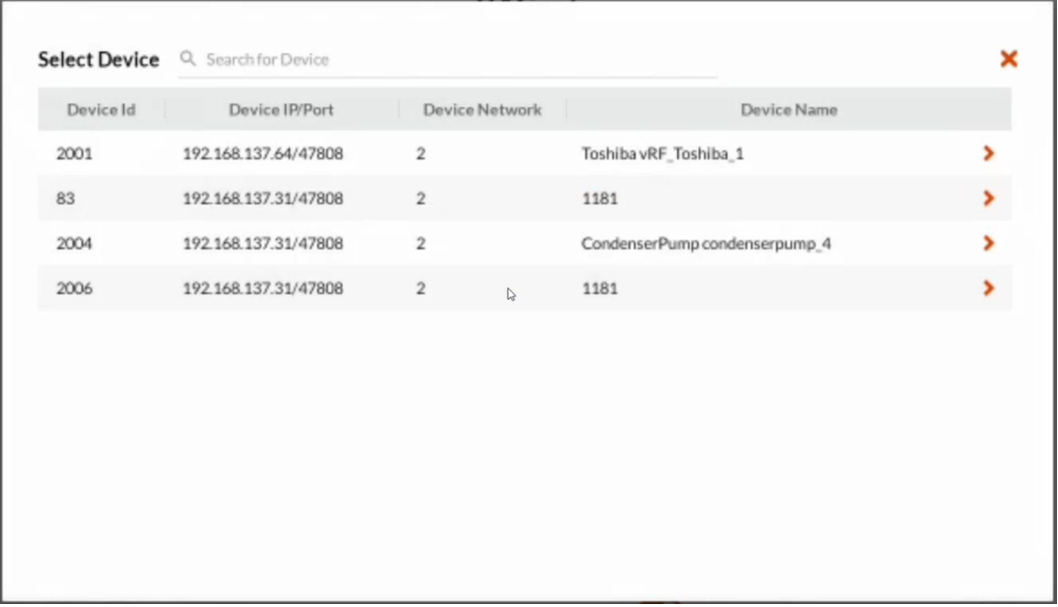Open device 83 with its arrow

pos(989,198)
